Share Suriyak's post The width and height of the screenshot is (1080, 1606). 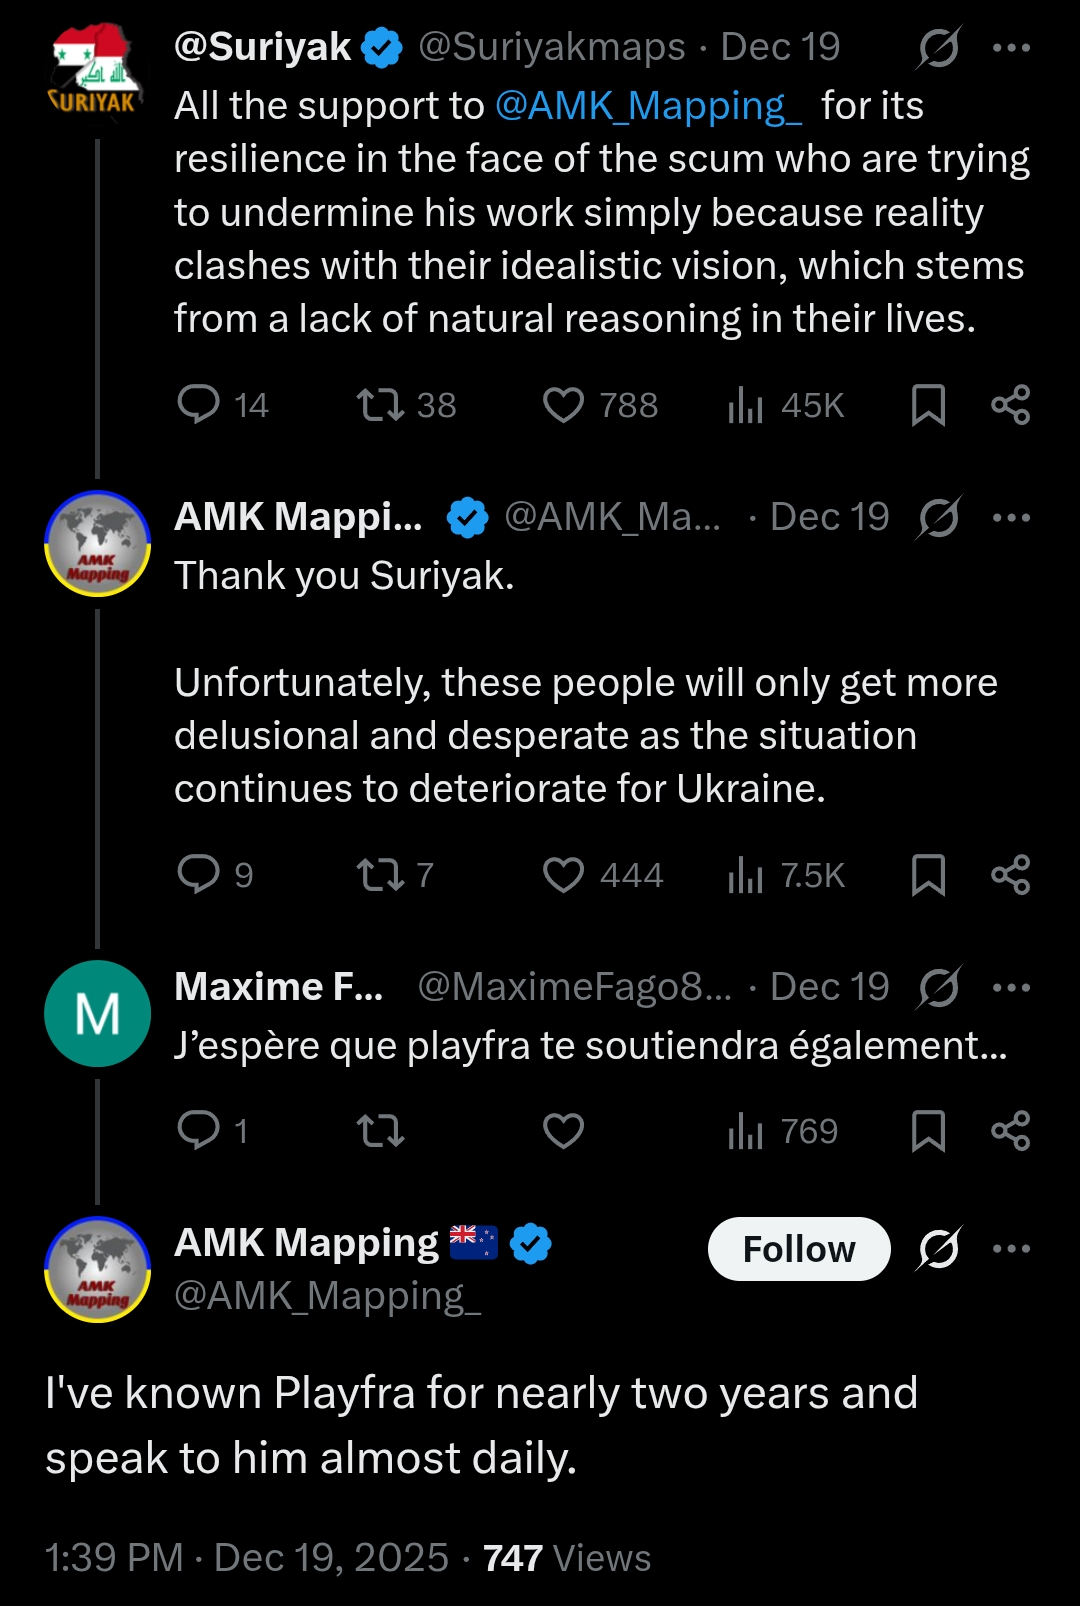click(x=1010, y=405)
